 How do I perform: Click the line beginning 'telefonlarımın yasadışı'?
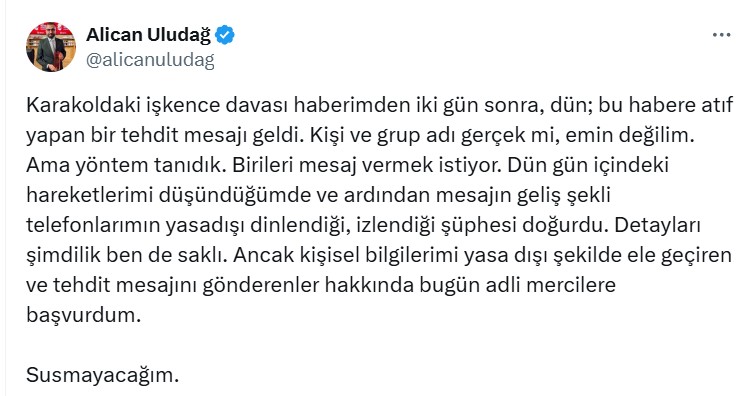(x=364, y=226)
